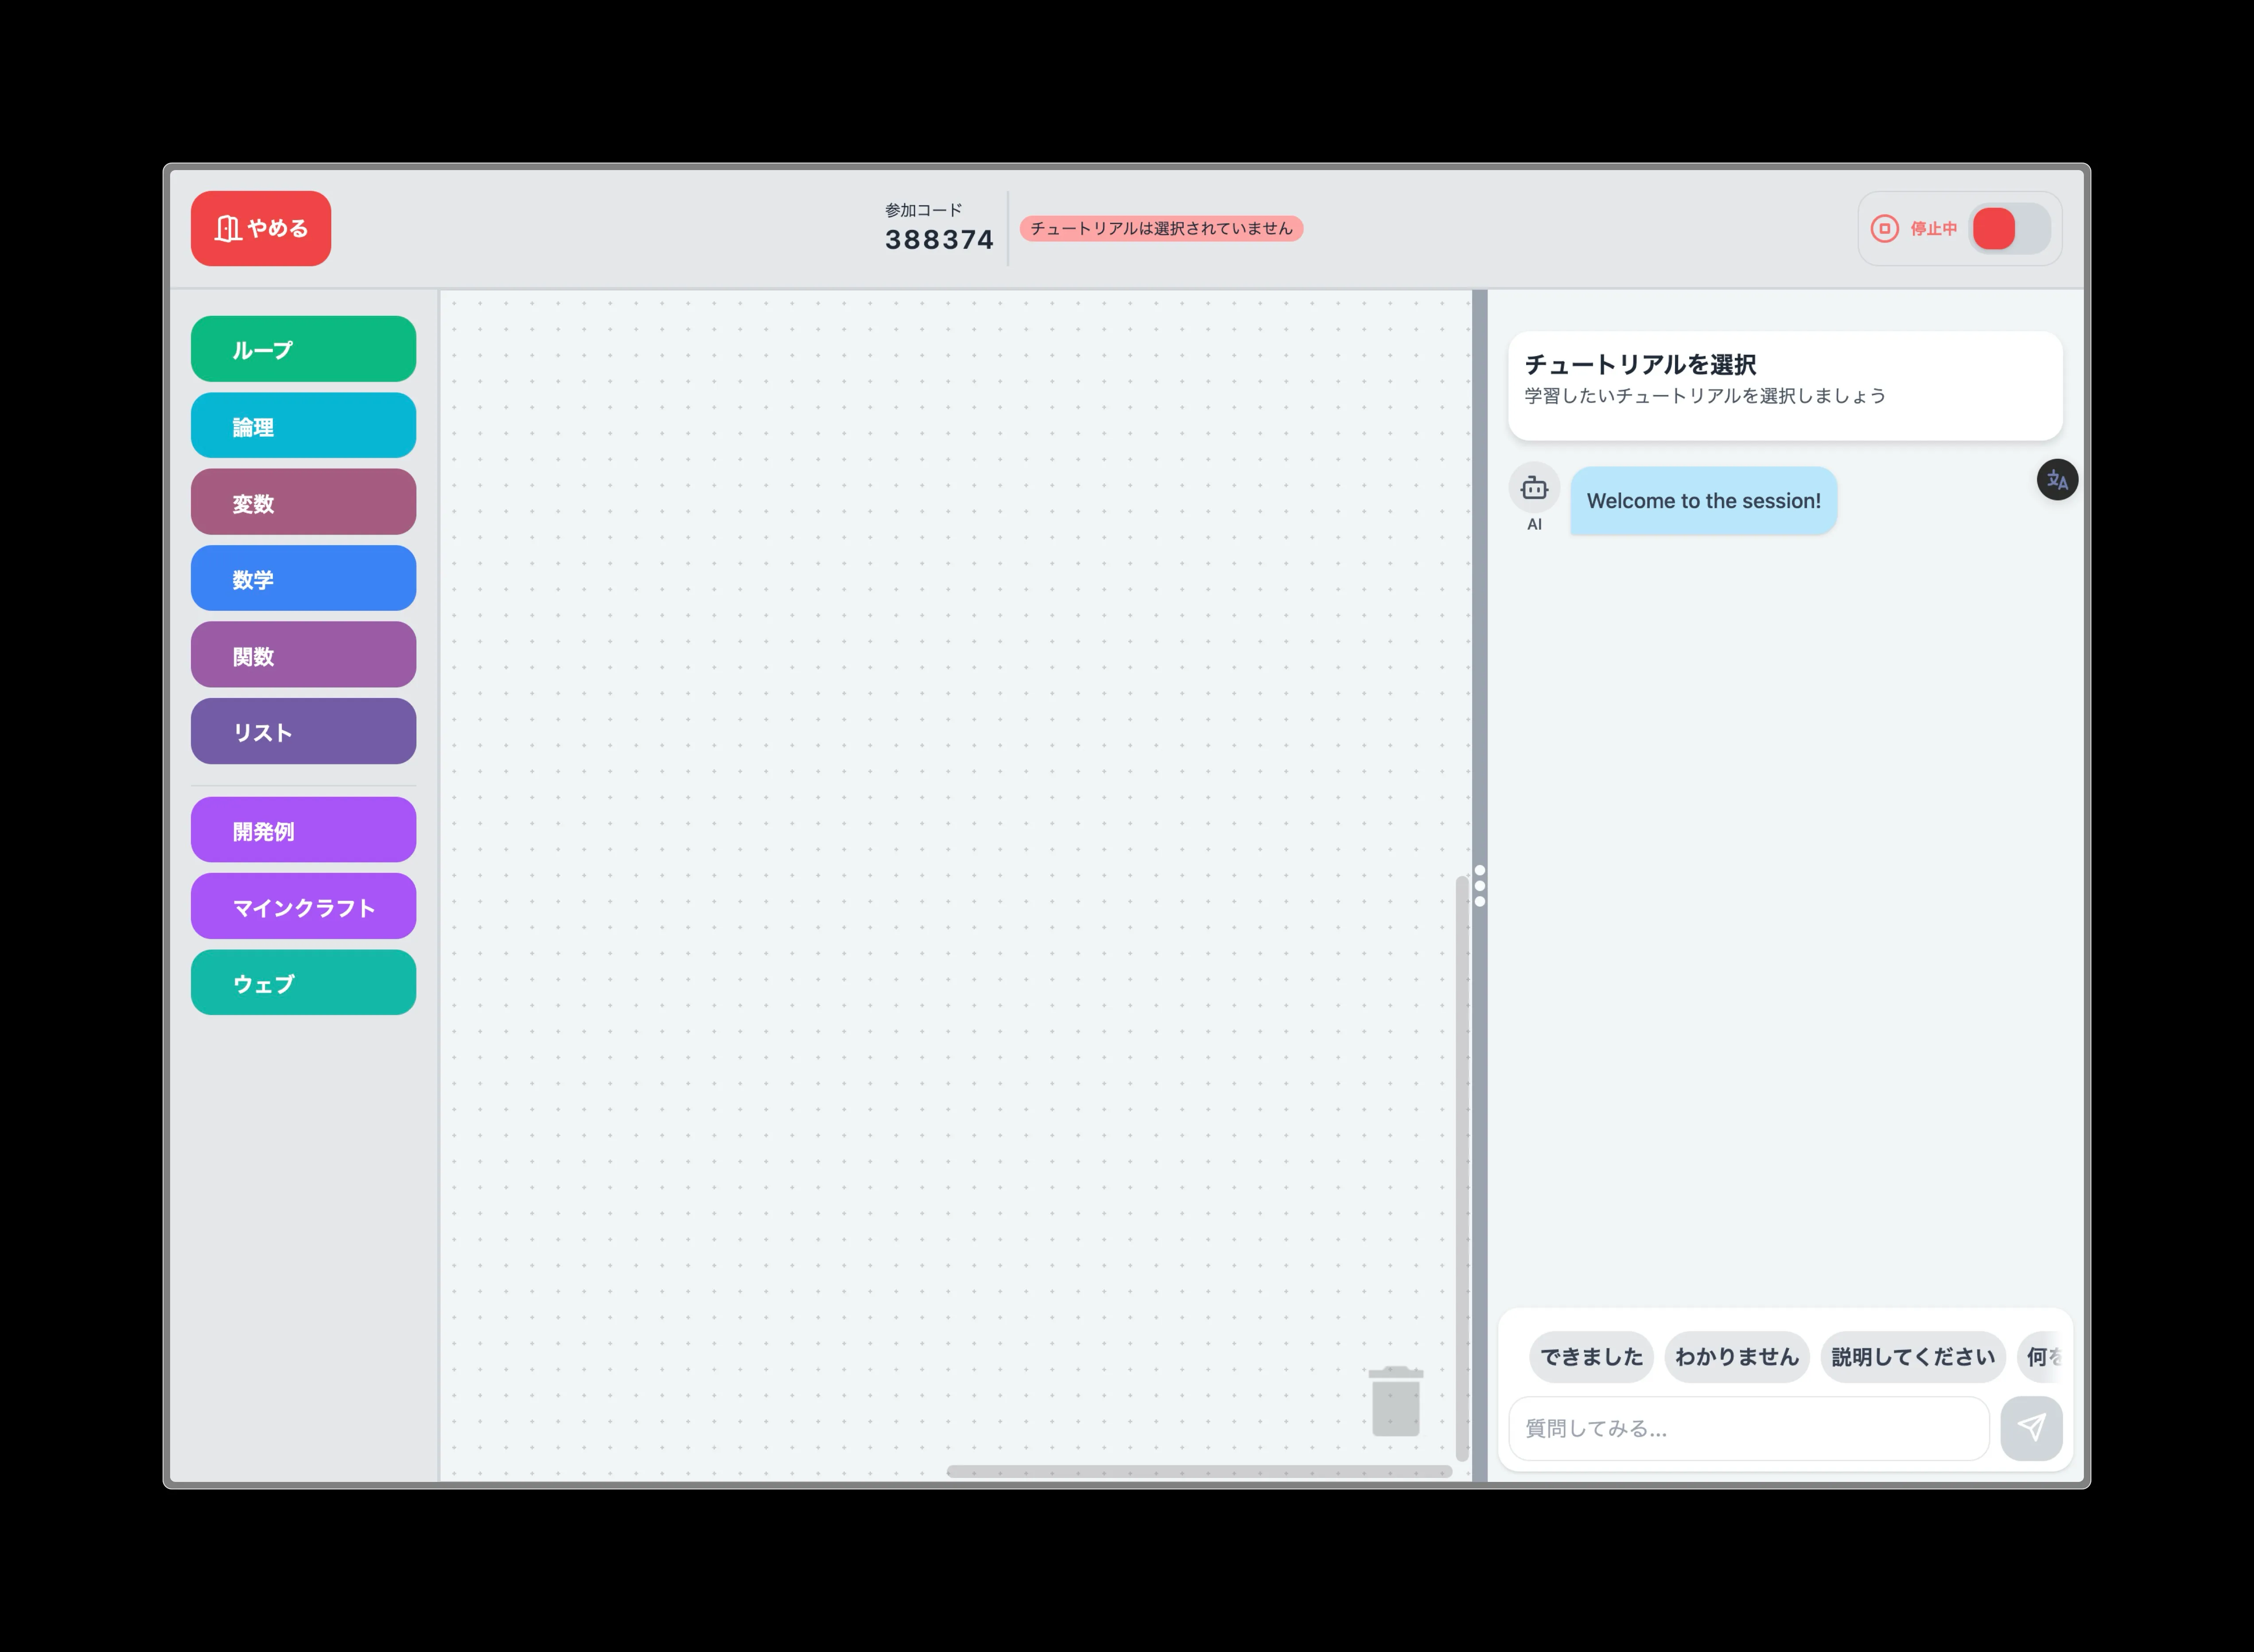Open the 論理 block category
This screenshot has width=2254, height=1652.
[x=303, y=426]
